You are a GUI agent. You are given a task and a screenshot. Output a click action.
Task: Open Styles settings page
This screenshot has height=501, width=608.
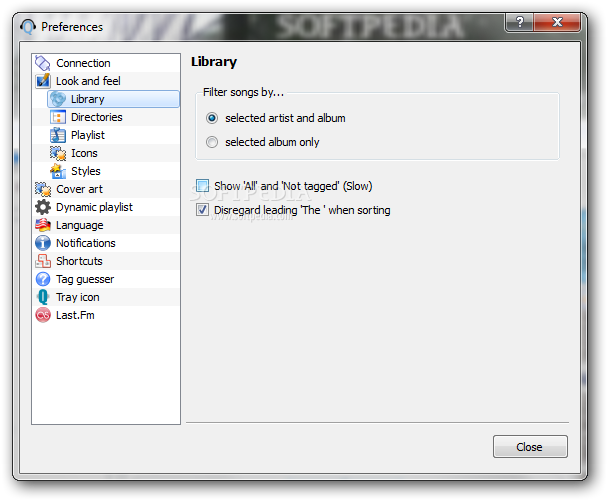click(113, 171)
